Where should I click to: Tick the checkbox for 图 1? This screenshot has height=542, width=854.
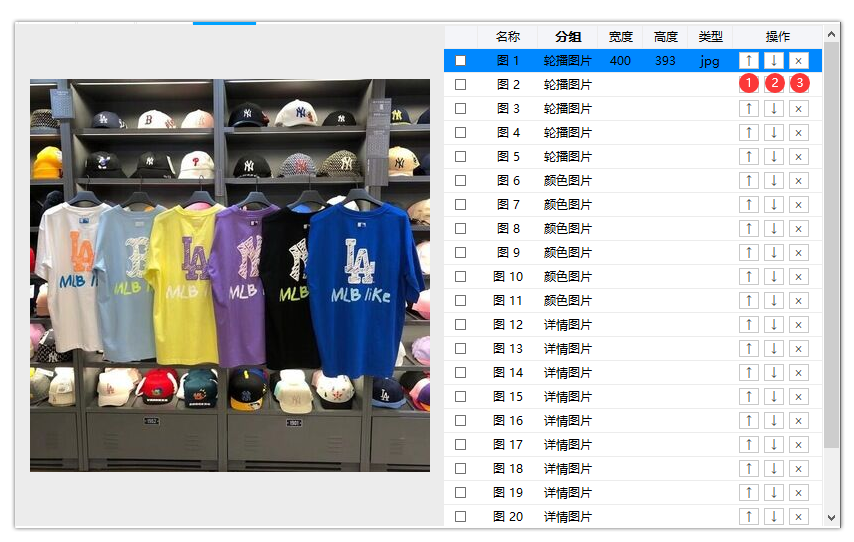pos(460,60)
